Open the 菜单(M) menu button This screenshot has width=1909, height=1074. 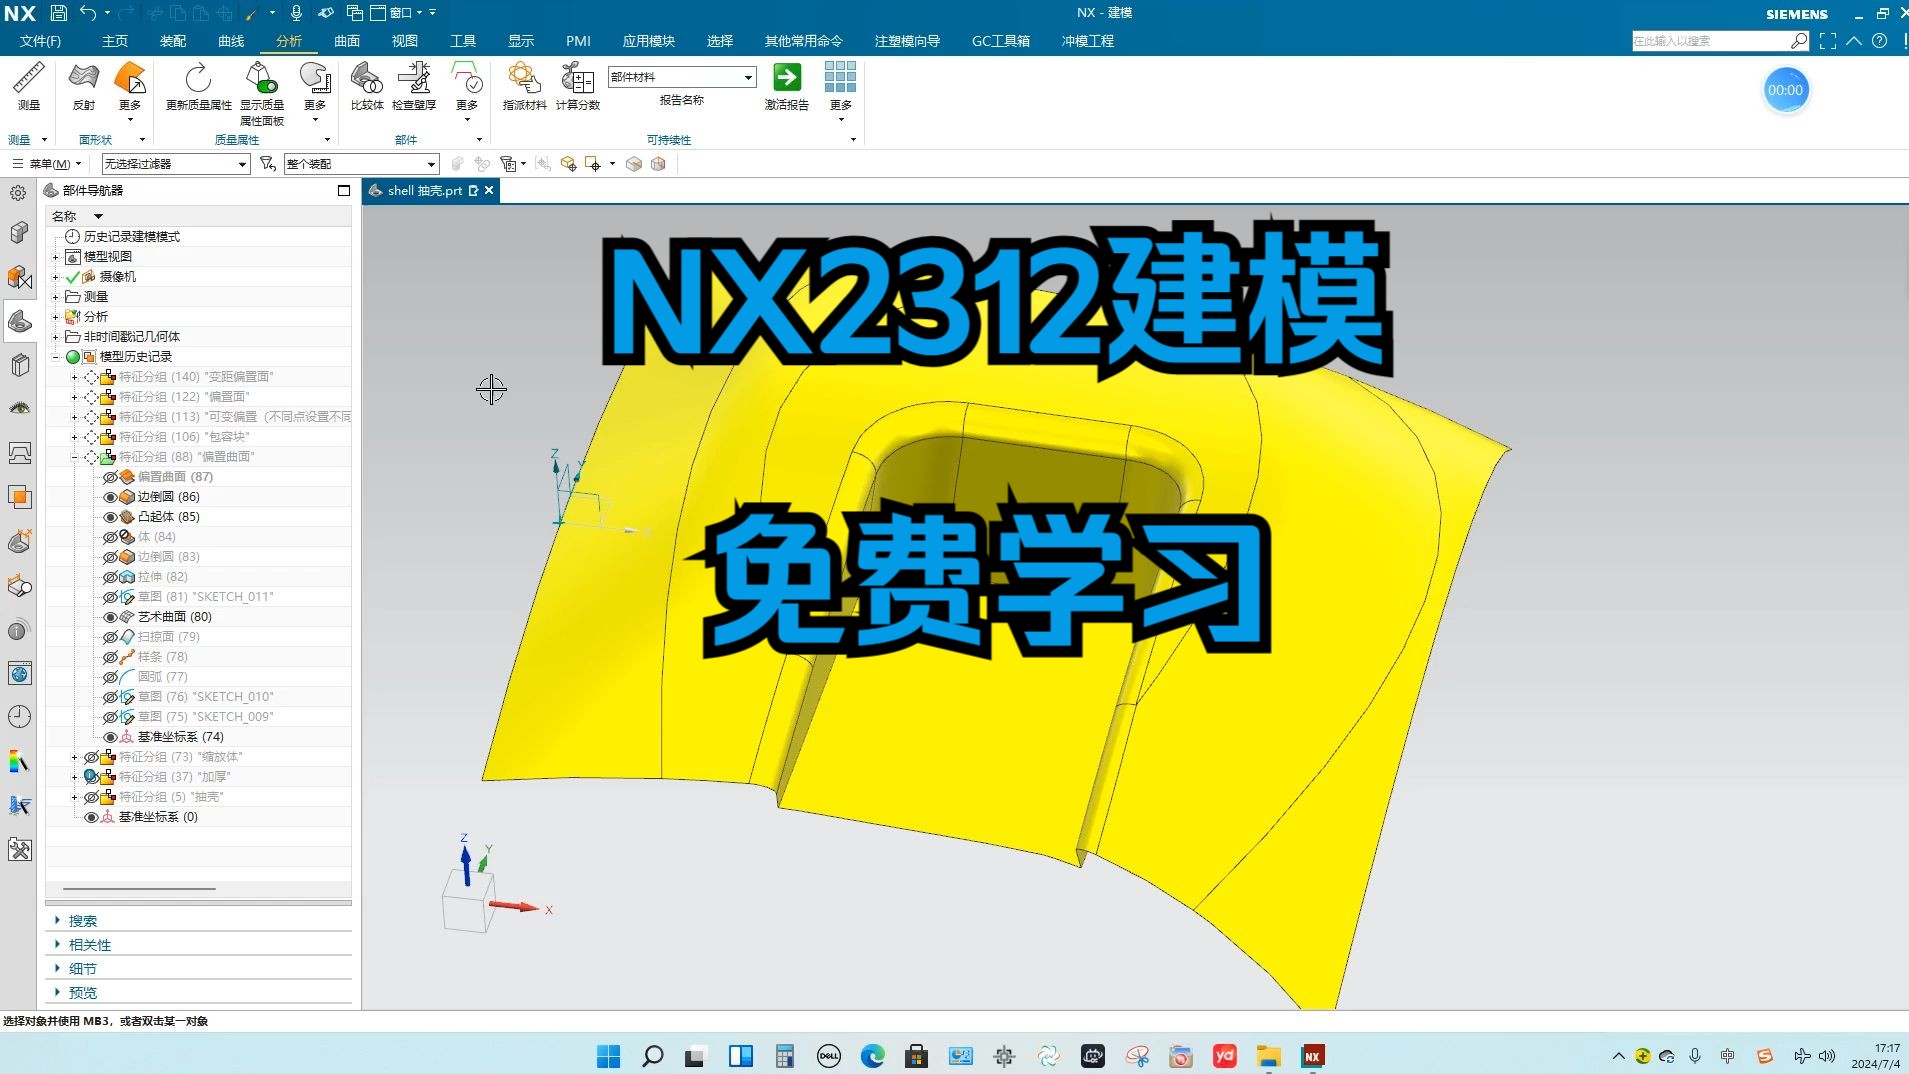(45, 163)
